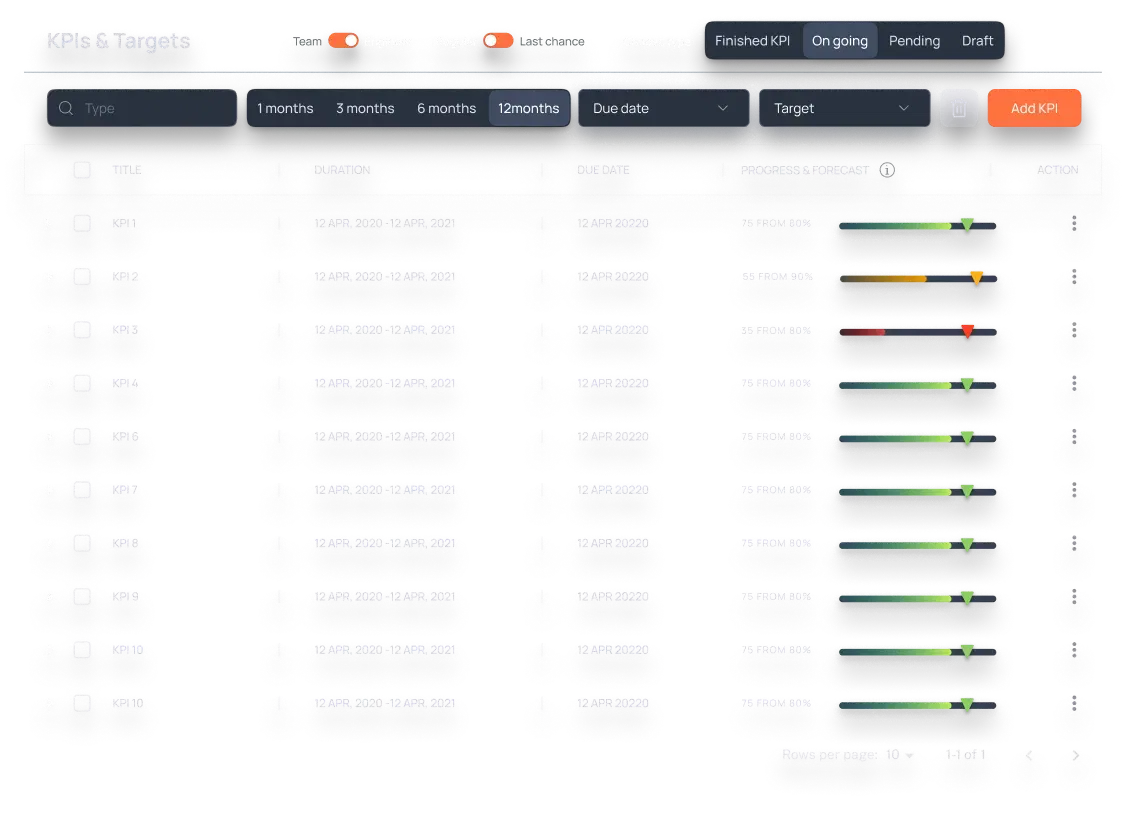The width and height of the screenshot is (1126, 819).
Task: Click the ACTION column header
Action: [x=1058, y=170]
